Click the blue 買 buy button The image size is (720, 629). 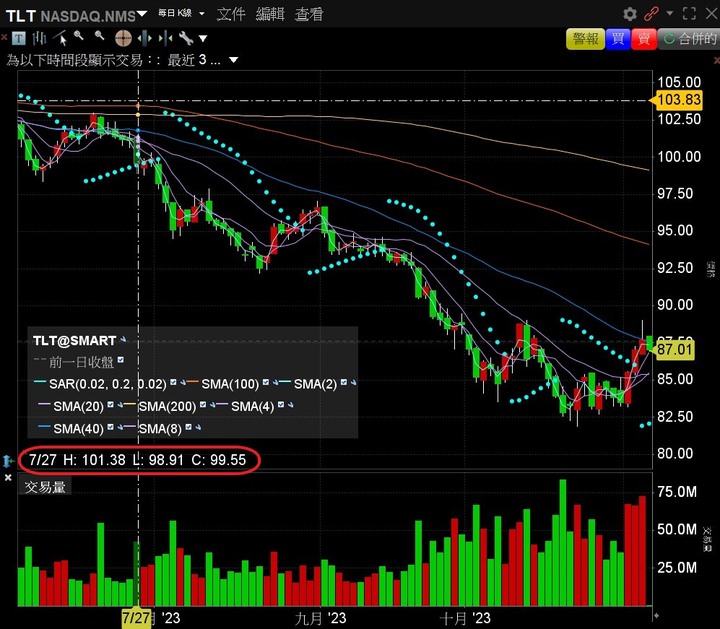[618, 39]
